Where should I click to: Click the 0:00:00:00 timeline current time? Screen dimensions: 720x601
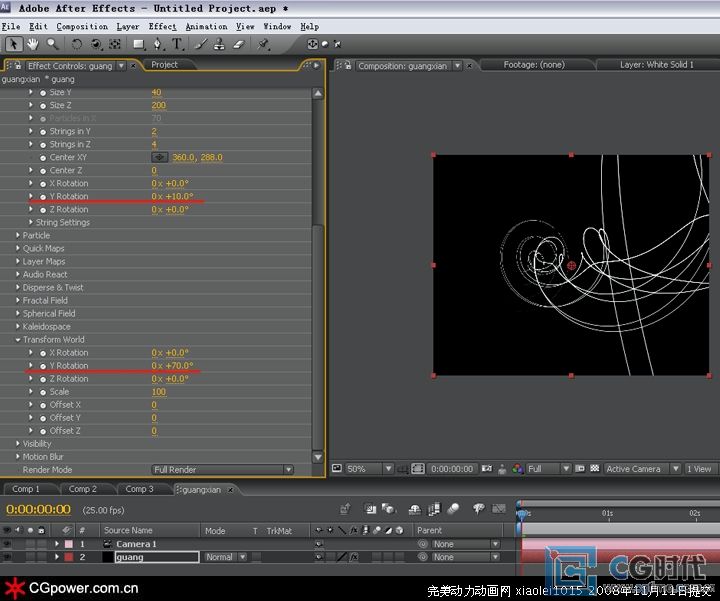39,509
